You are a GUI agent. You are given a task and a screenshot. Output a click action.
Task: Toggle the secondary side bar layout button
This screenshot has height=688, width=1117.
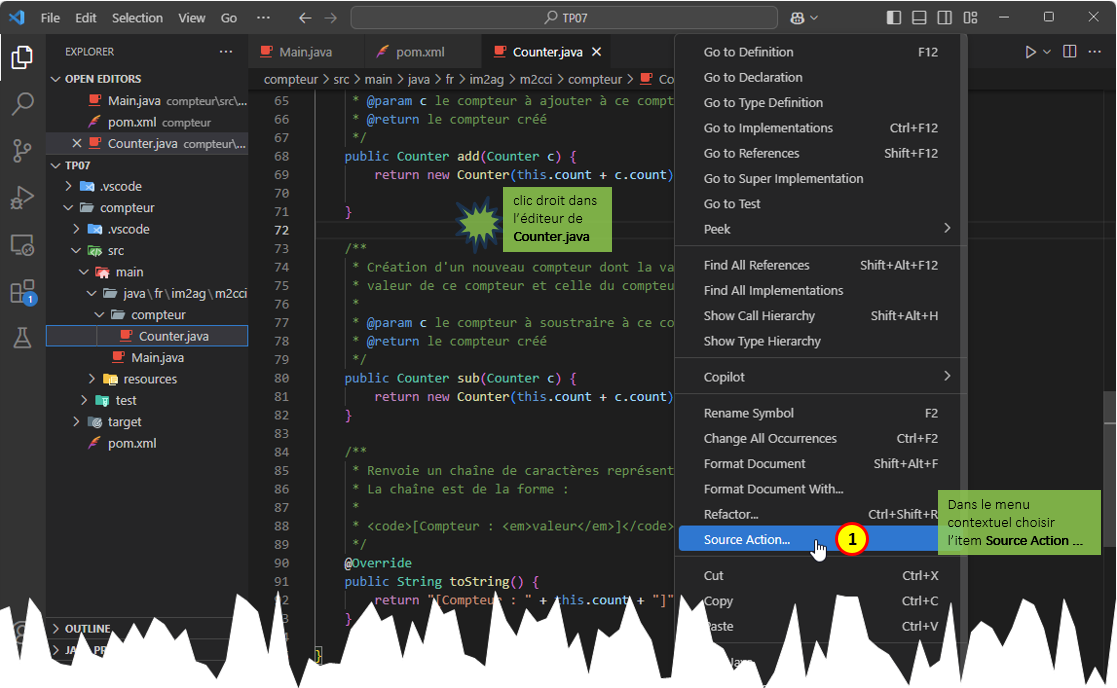945,18
